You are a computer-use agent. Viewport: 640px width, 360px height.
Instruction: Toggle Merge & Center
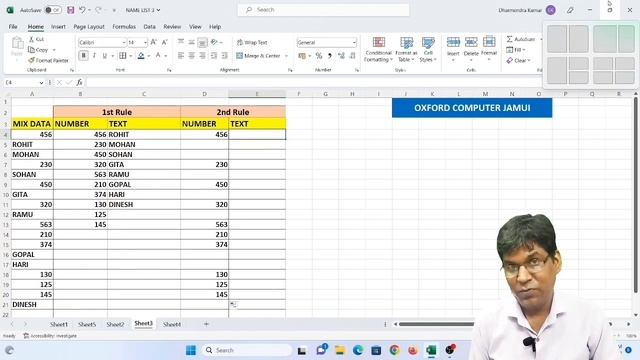(258, 56)
